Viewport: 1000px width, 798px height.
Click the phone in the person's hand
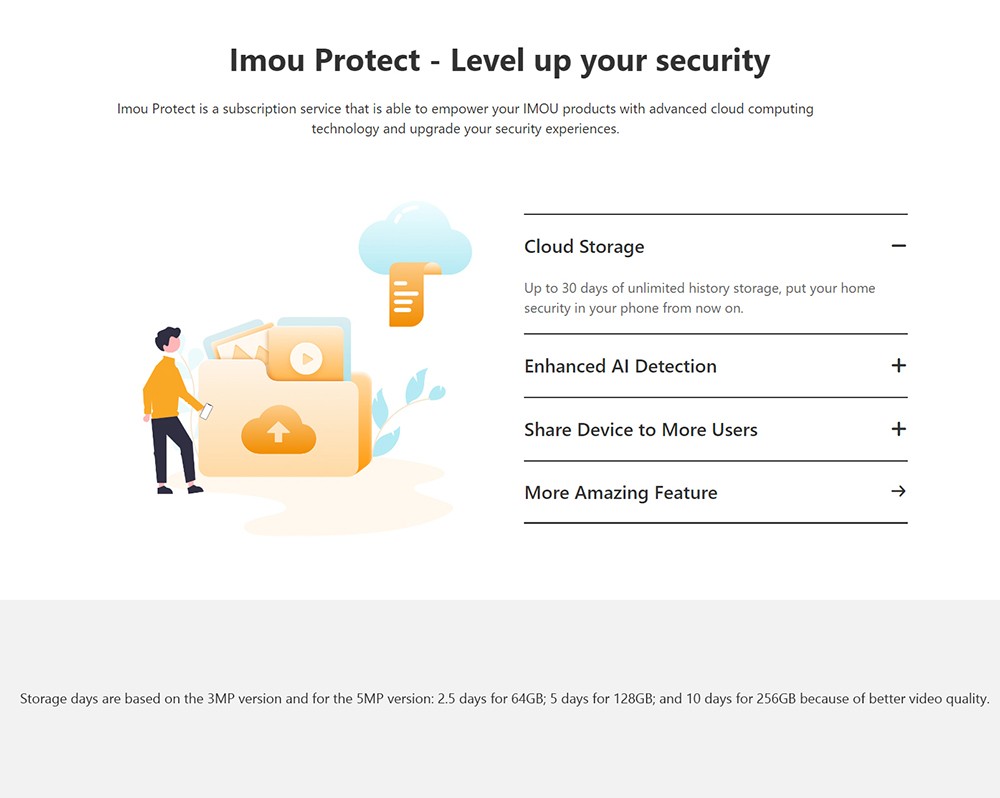(207, 411)
